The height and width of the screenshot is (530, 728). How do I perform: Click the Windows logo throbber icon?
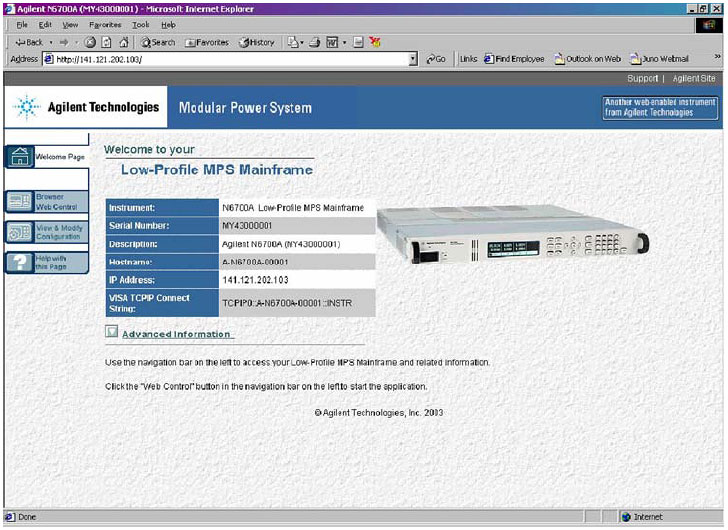pyautogui.click(x=709, y=25)
